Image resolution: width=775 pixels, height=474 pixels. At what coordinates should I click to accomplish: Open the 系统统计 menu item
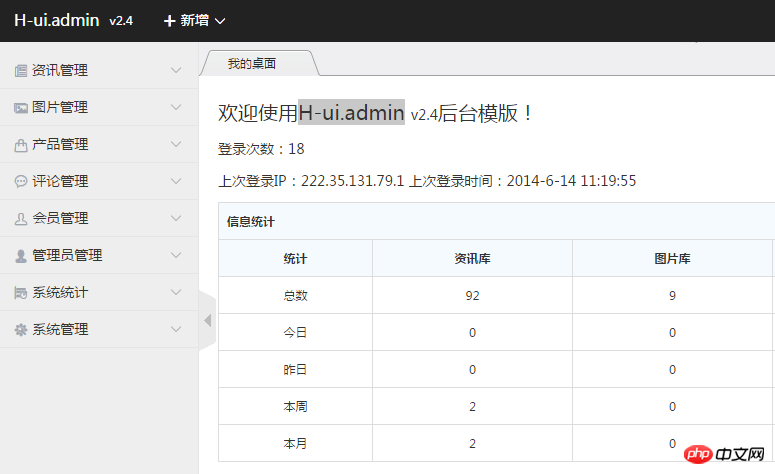pos(99,292)
